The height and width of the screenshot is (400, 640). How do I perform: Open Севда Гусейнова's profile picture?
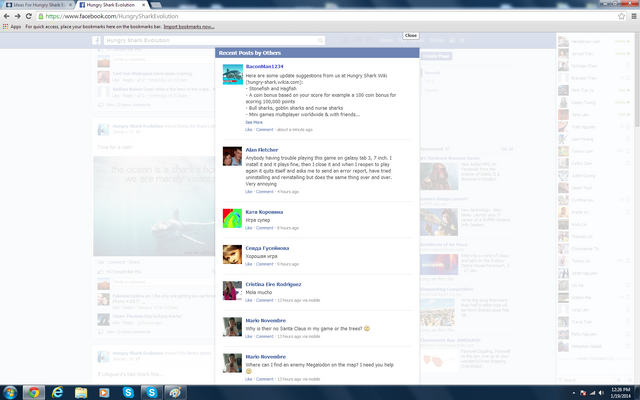[x=233, y=255]
